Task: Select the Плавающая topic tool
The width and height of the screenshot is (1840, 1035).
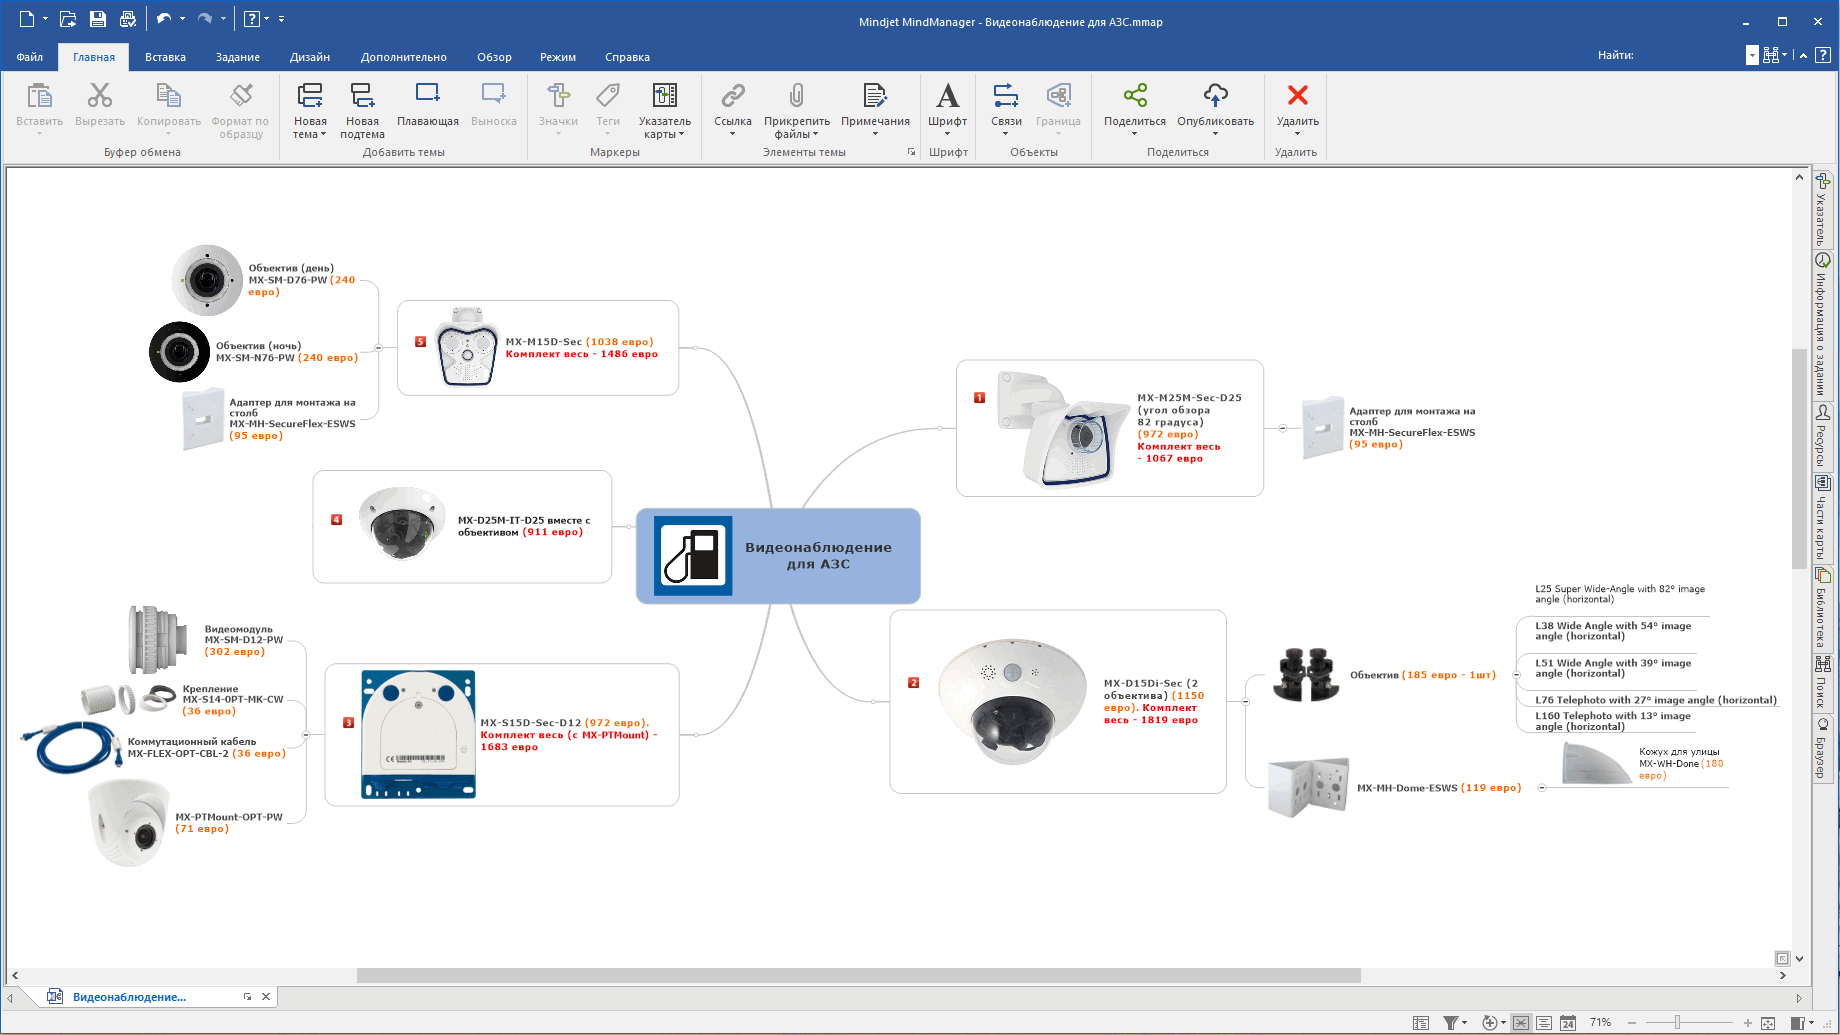Action: pos(428,105)
